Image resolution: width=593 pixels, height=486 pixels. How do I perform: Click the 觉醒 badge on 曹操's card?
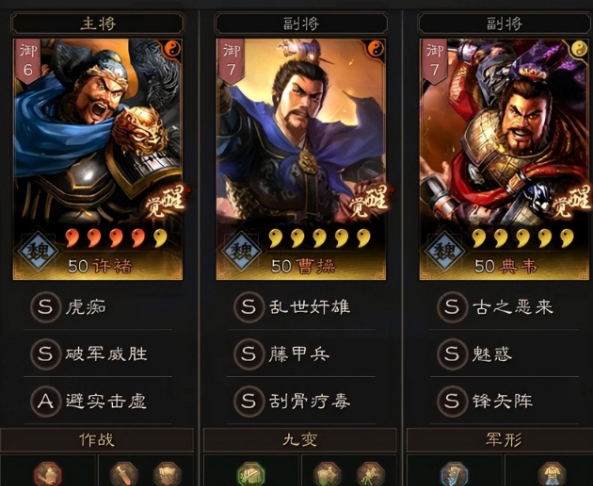tap(368, 202)
